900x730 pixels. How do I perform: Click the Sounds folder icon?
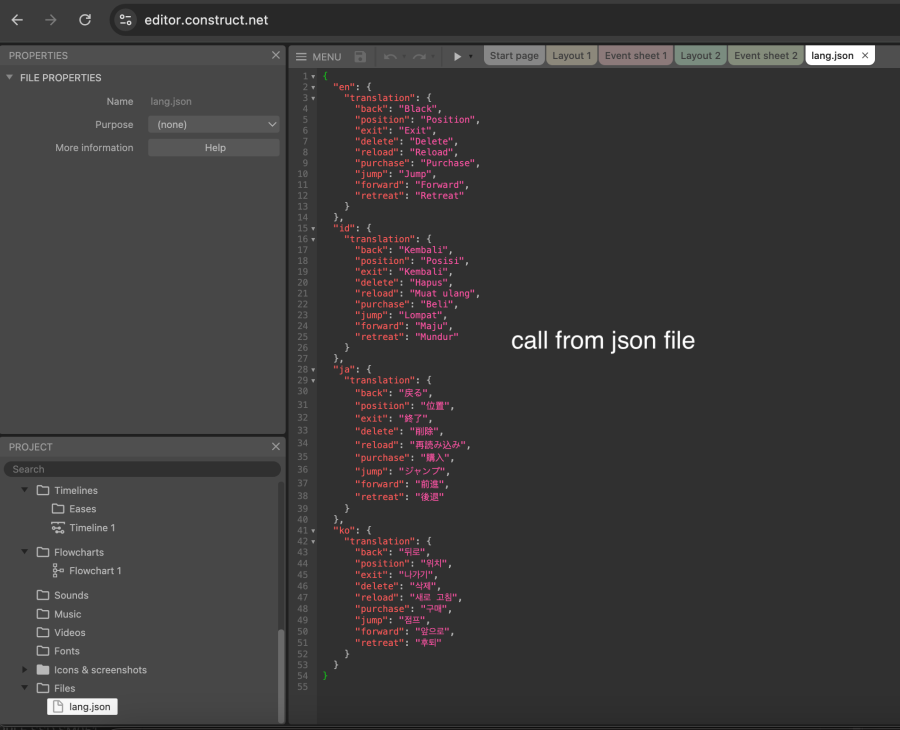43,595
